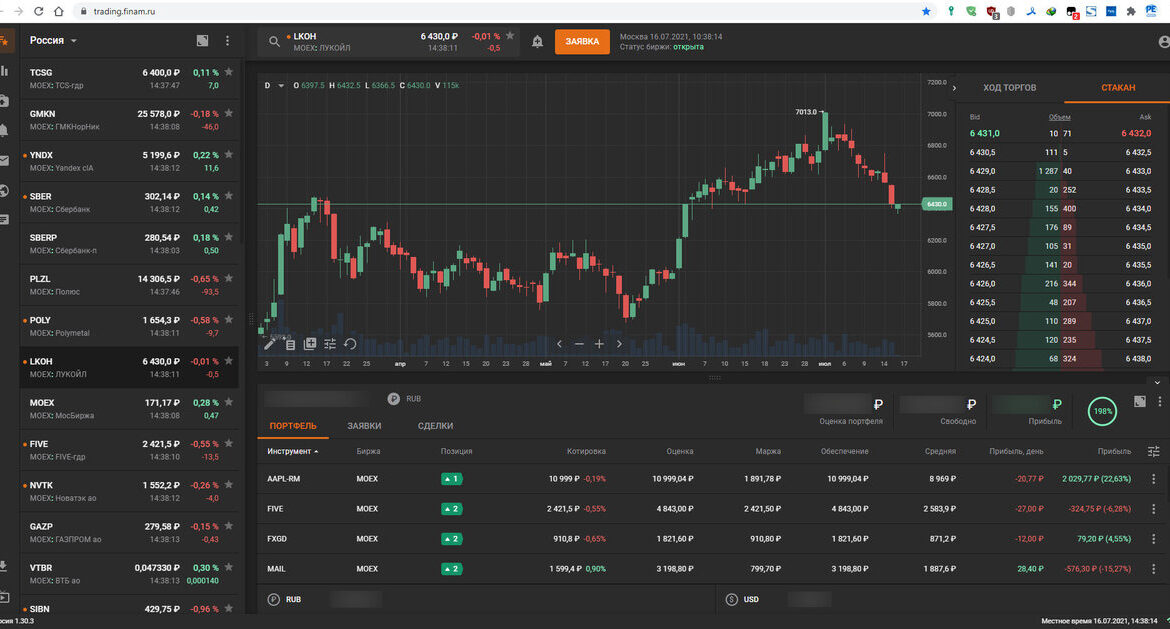Open the mail icon in left sidebar
This screenshot has width=1170, height=629.
(5, 160)
